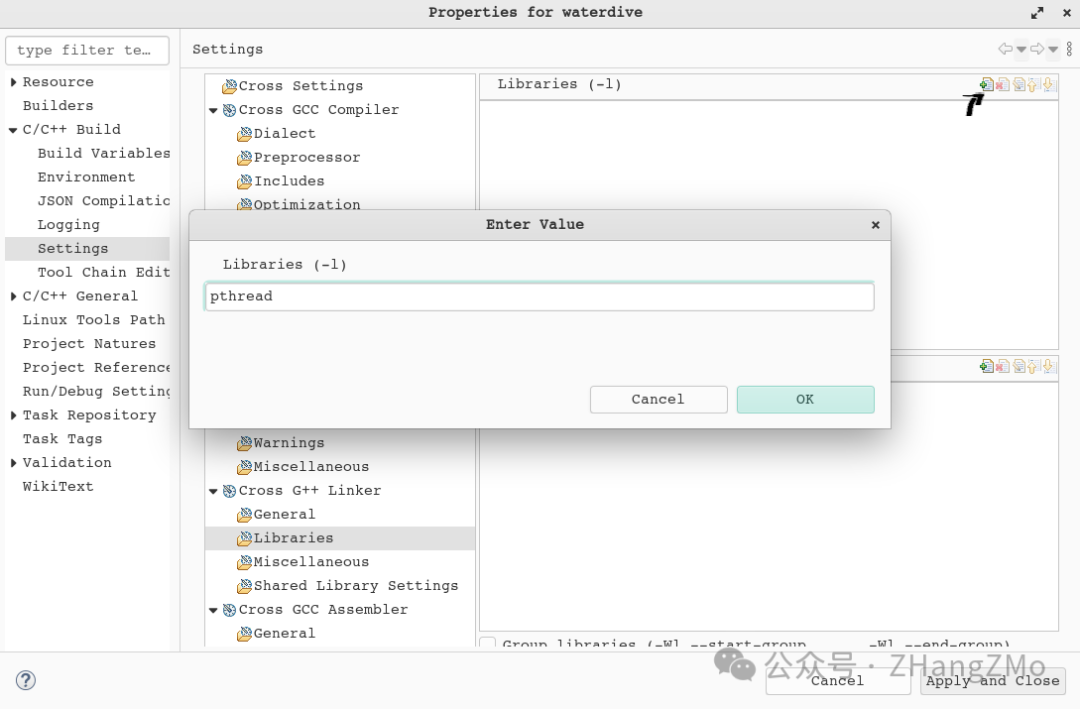
Task: Click Cancel in Enter Value dialog
Action: pyautogui.click(x=658, y=400)
